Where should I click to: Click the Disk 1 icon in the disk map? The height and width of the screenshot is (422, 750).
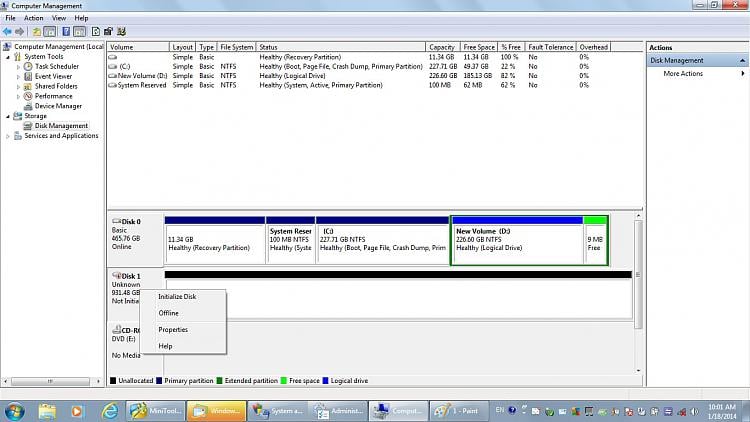(116, 276)
